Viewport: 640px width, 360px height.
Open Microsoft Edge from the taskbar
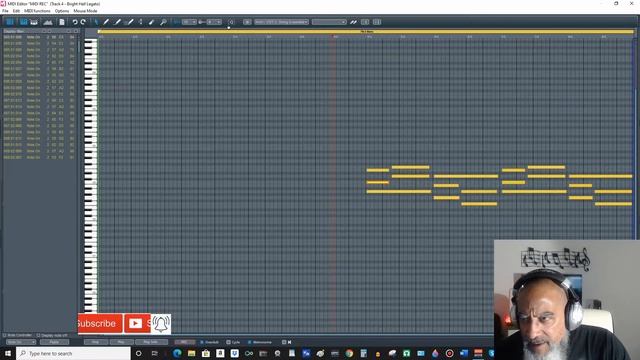pyautogui.click(x=177, y=353)
